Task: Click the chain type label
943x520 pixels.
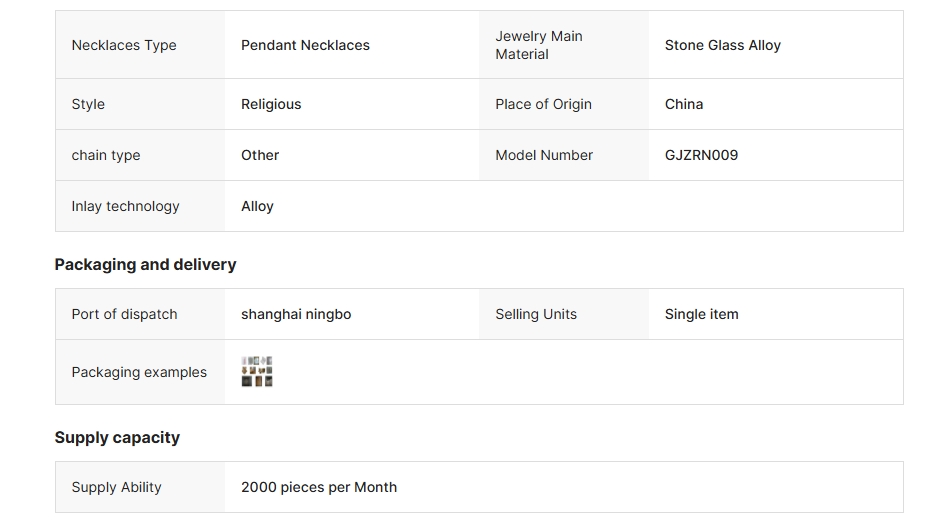Action: click(x=106, y=155)
